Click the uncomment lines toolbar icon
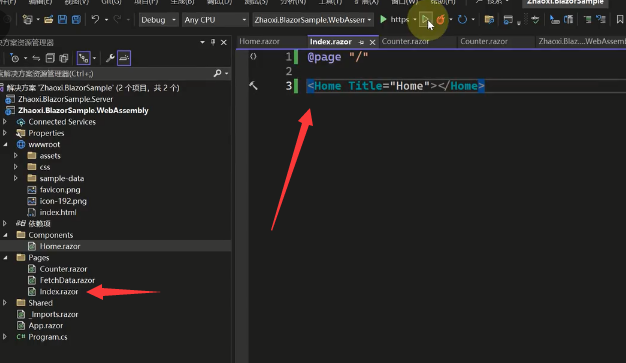 [x=600, y=19]
